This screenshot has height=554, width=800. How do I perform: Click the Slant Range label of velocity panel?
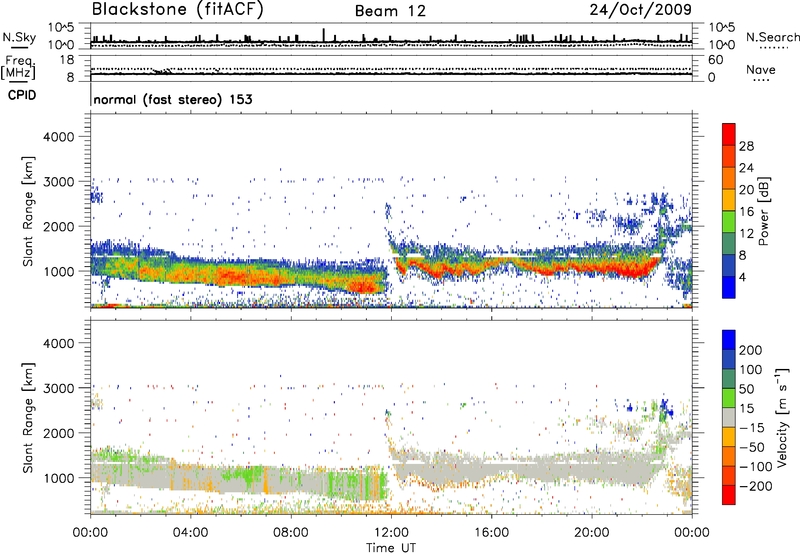point(28,417)
